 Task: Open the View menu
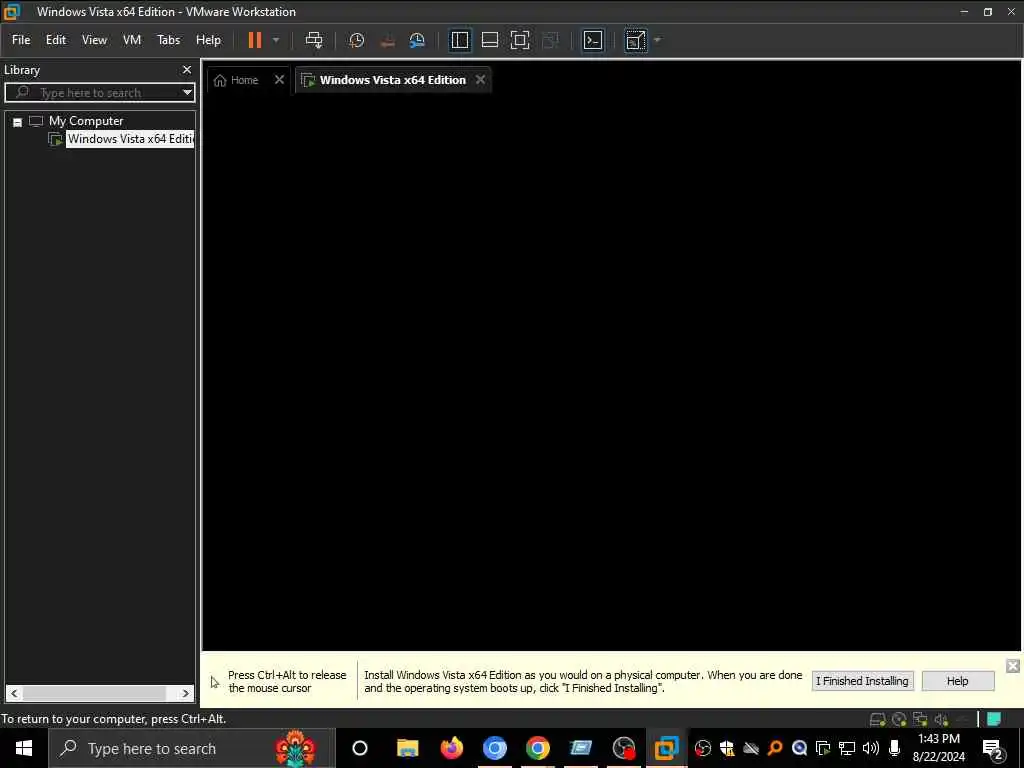click(x=94, y=40)
